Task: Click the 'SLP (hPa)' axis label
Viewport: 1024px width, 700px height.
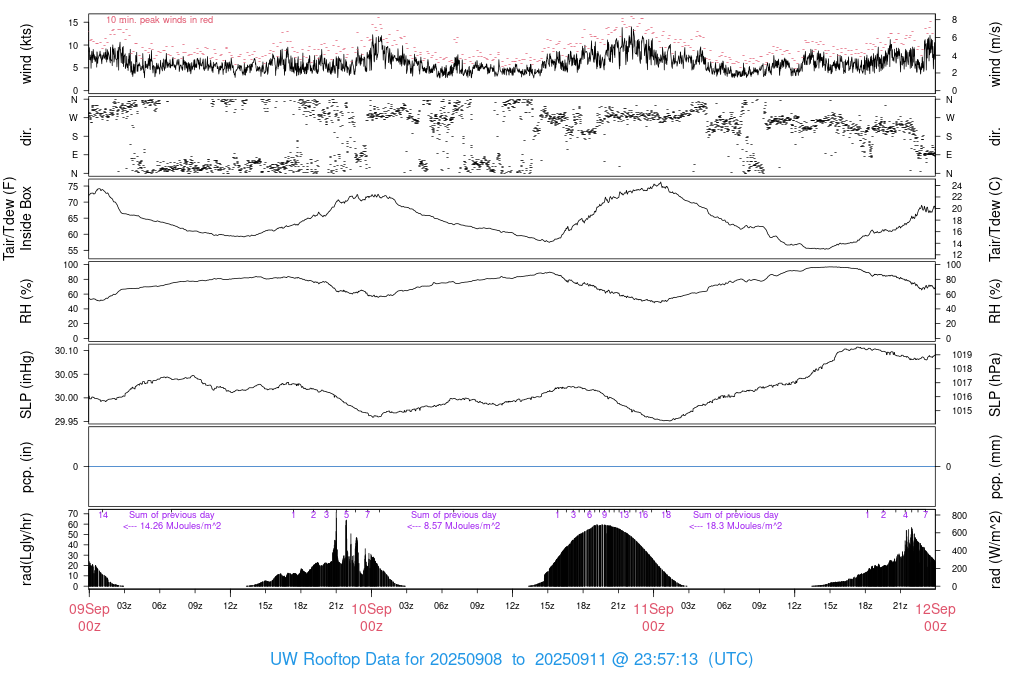Action: coord(995,385)
